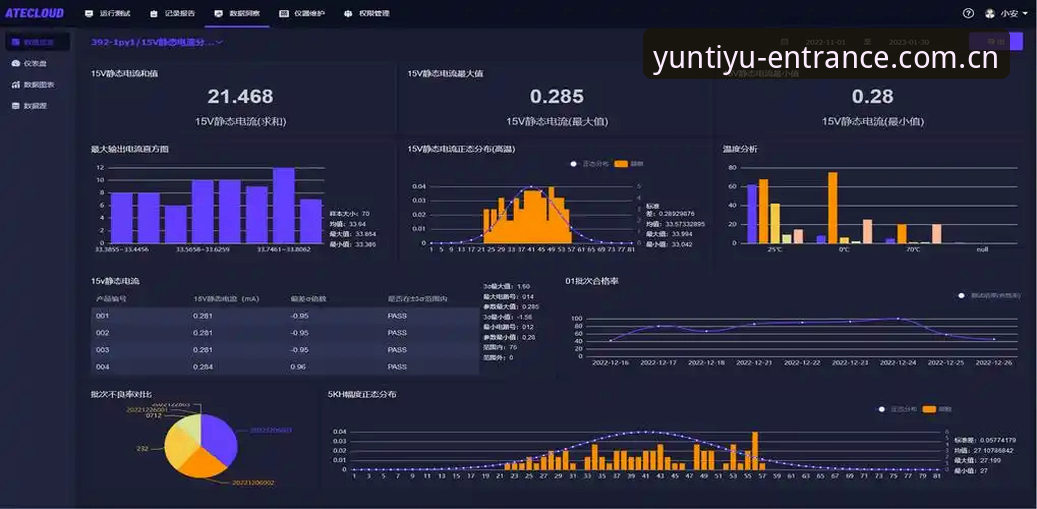Viewport: 1037px width, 509px height.
Task: Click the 15V静态电流 (mA) column header
Action: pyautogui.click(x=226, y=299)
